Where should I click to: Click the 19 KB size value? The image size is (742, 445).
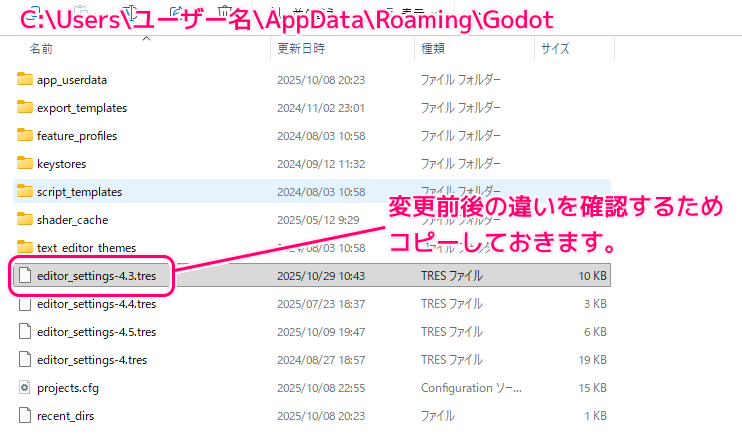coord(592,360)
